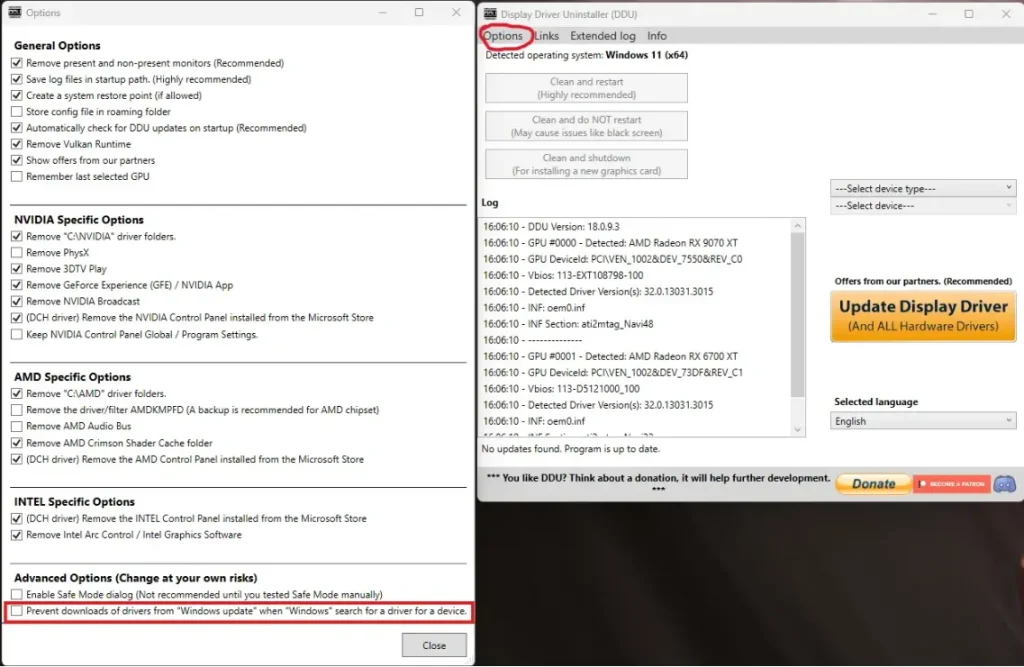Maximize the Display Driver Uninstaller window
This screenshot has height=667, width=1024.
pos(969,14)
